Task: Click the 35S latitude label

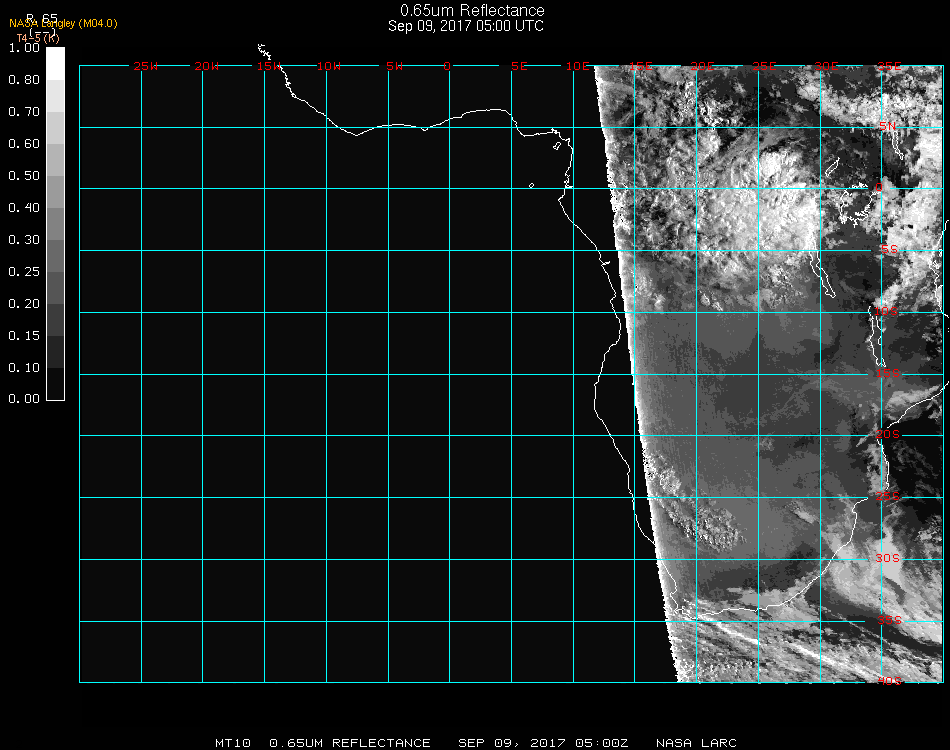Action: click(890, 620)
